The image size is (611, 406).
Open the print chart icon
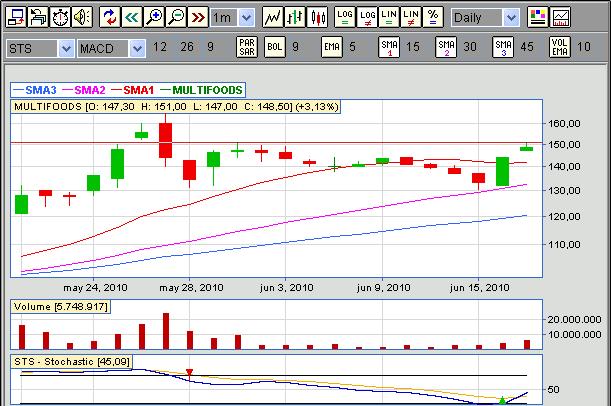(x=37, y=17)
